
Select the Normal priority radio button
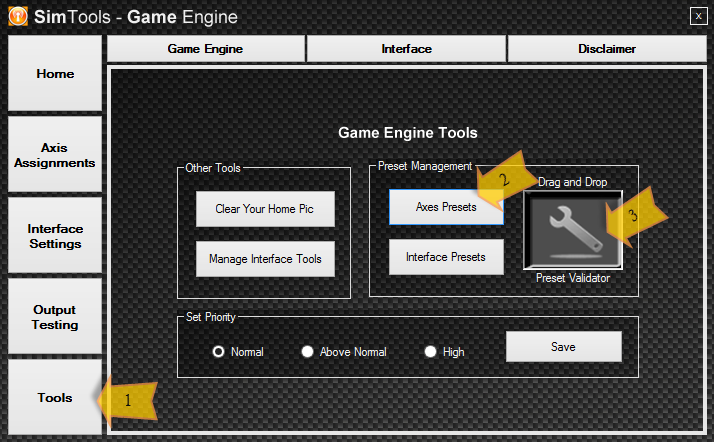pos(219,352)
